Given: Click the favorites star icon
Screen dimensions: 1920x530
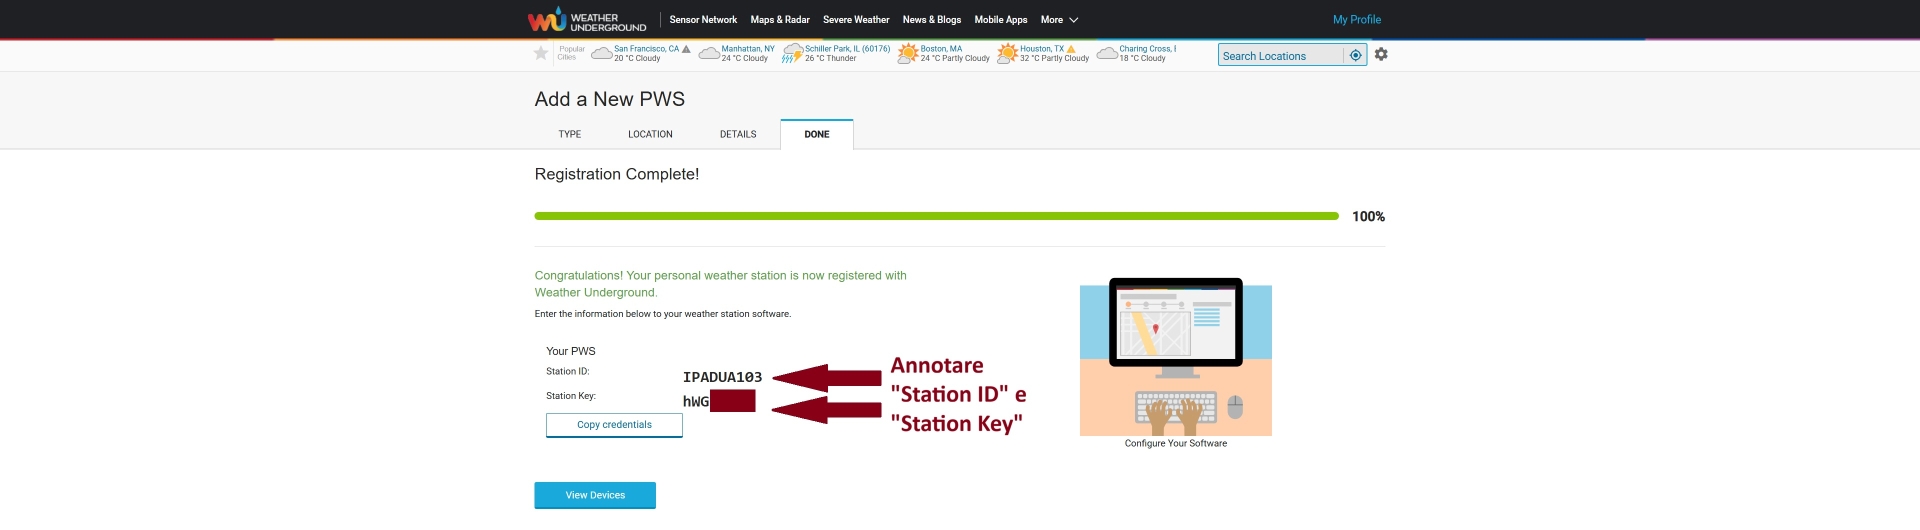Looking at the screenshot, I should pos(541,53).
